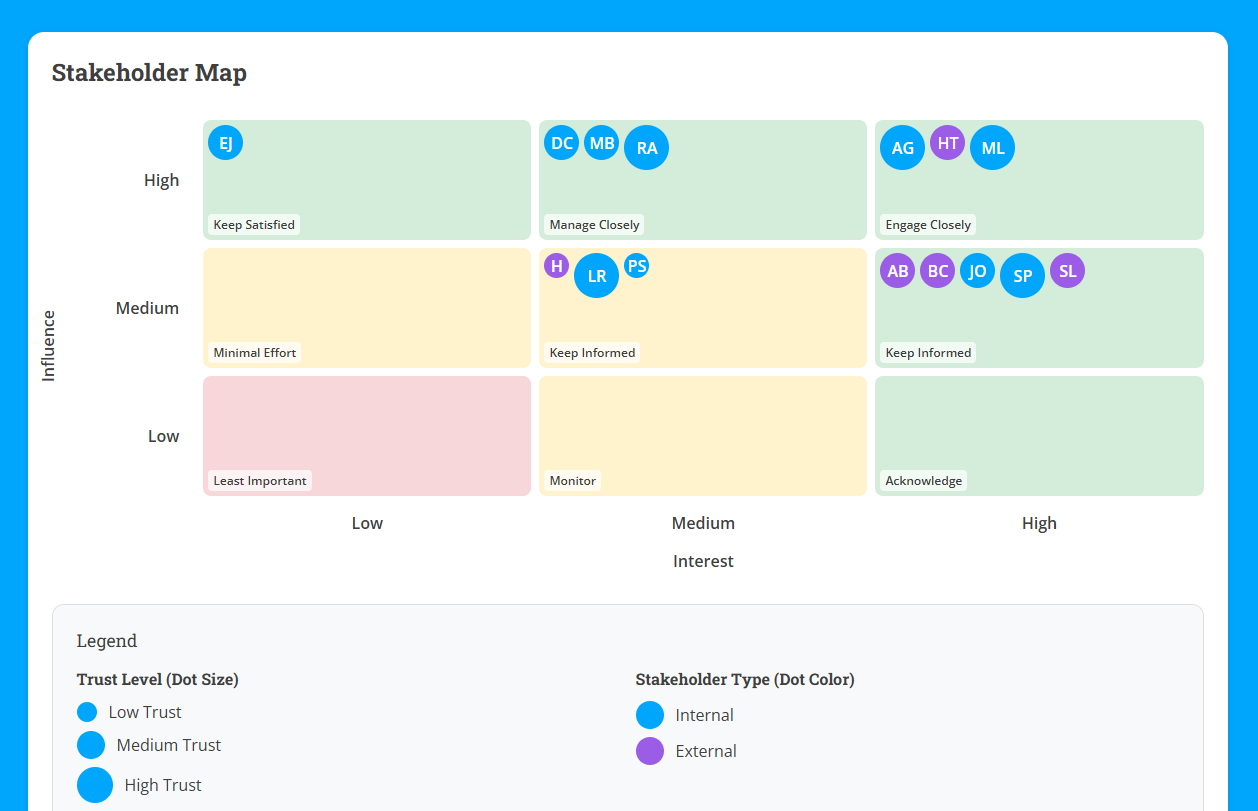Select the purple AB stakeholder marker

point(897,270)
